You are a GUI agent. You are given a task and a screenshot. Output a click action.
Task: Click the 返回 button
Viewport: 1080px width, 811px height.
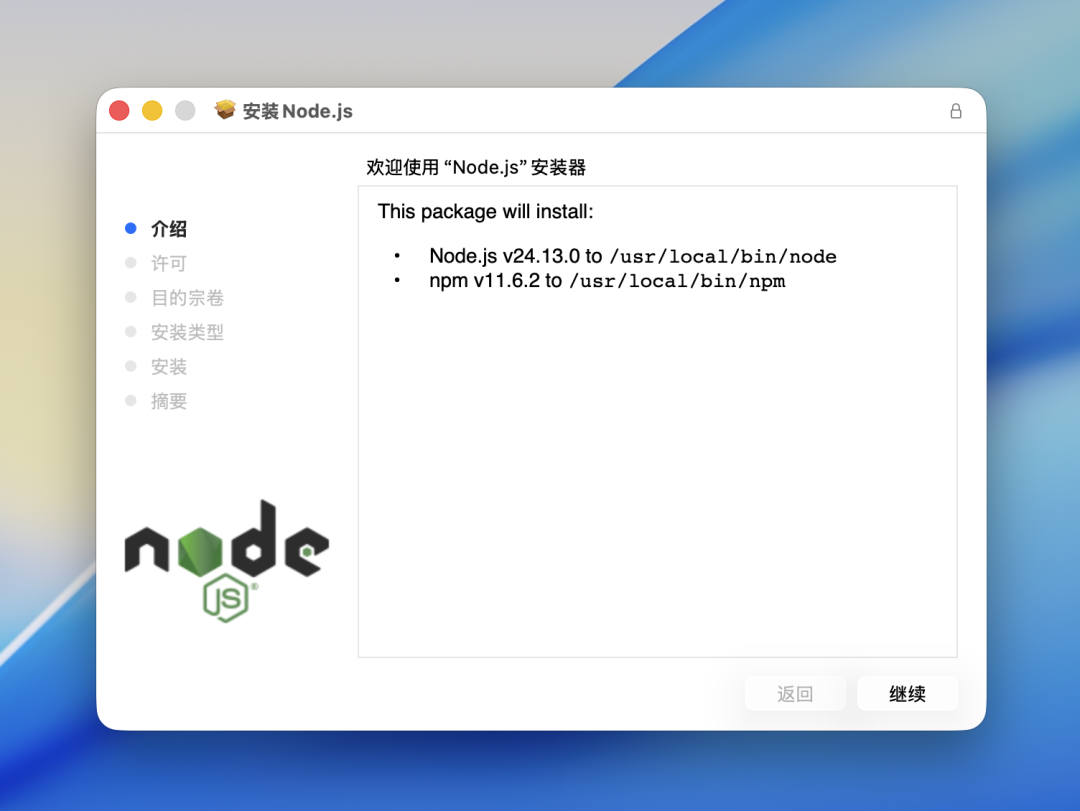tap(795, 693)
